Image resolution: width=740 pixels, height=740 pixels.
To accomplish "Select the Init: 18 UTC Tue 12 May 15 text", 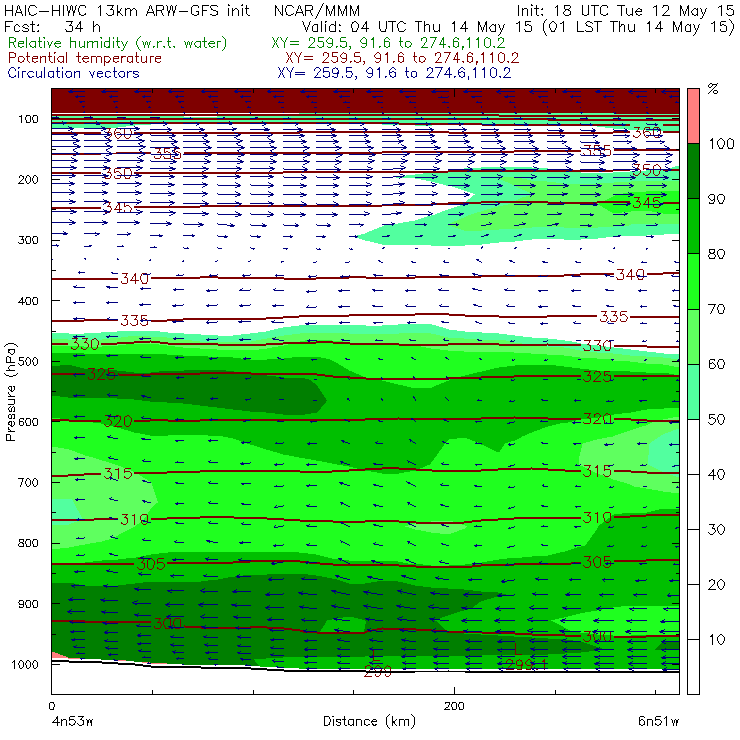I will [625, 10].
